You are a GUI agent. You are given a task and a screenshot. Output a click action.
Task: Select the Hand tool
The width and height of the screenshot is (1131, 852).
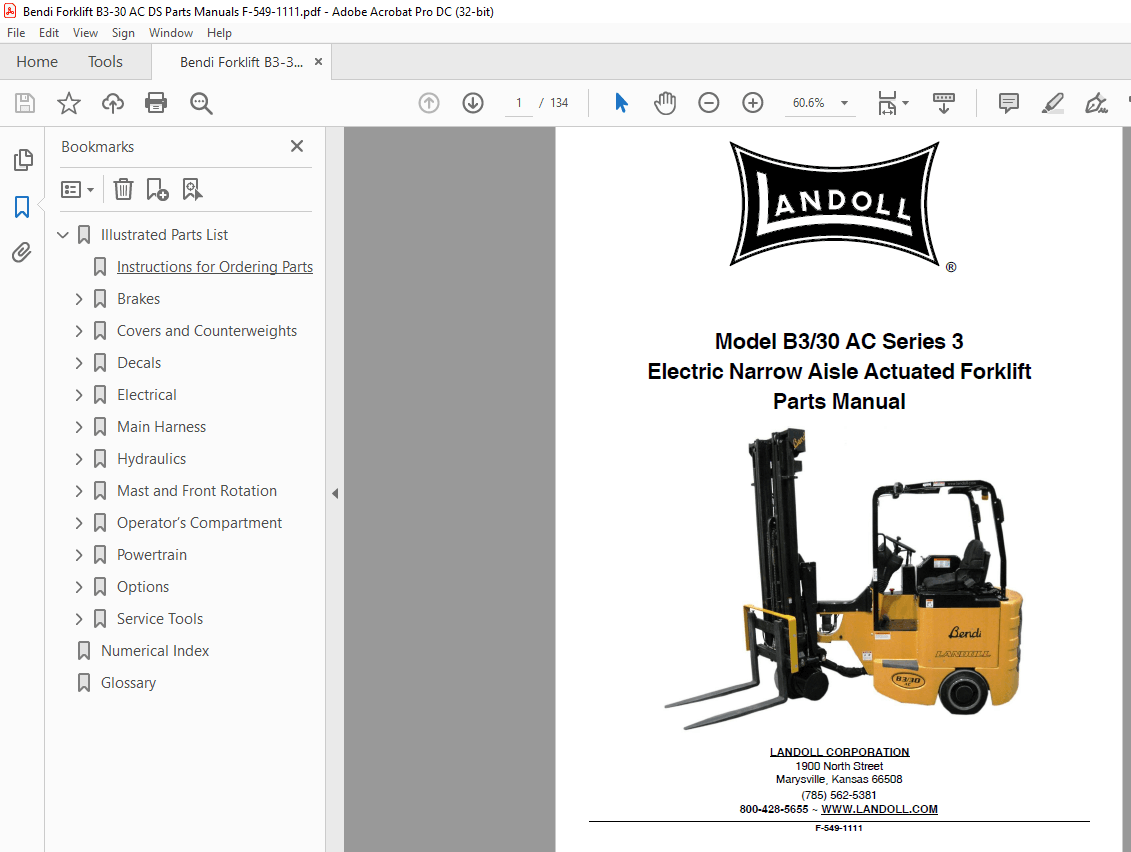coord(664,102)
